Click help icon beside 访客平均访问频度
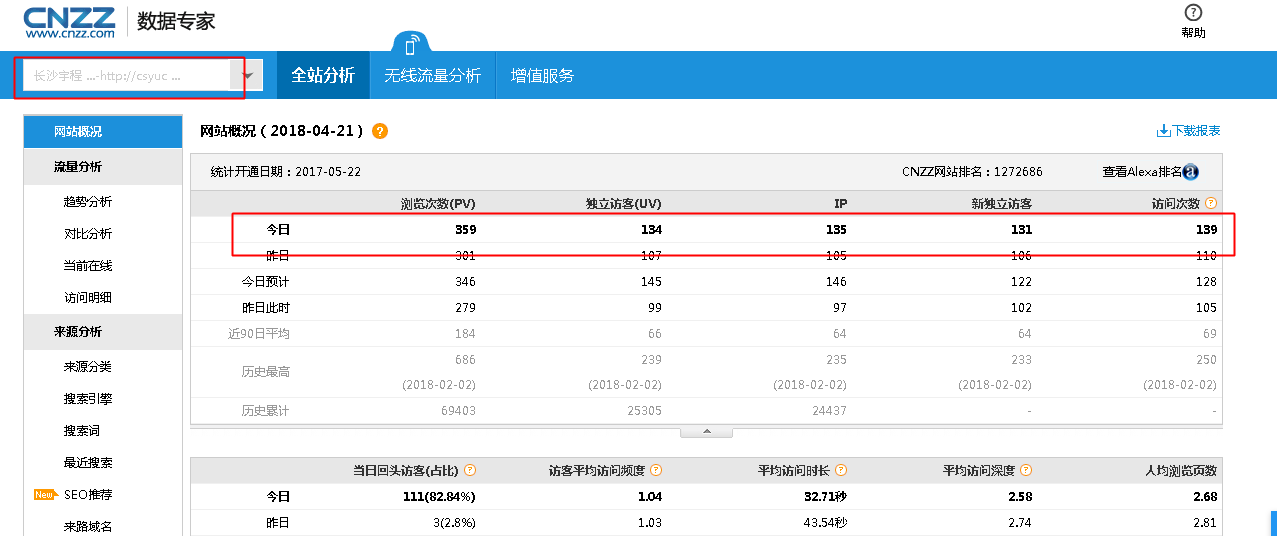Screen dimensions: 1277x536 (x=656, y=470)
